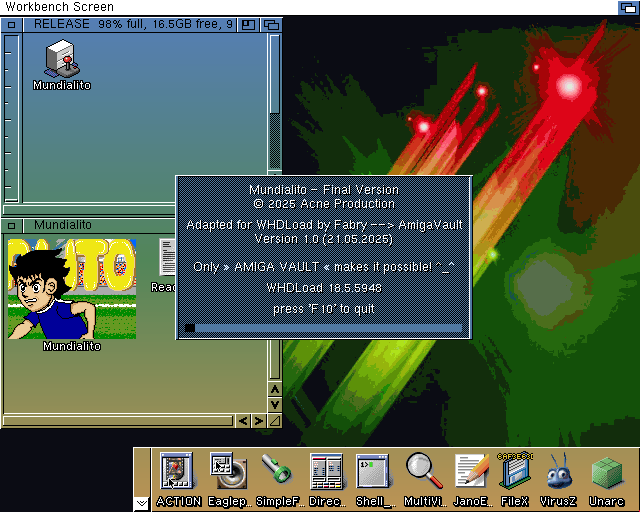This screenshot has width=640, height=512.
Task: Click the Mundialito window title bar
Action: 99,225
